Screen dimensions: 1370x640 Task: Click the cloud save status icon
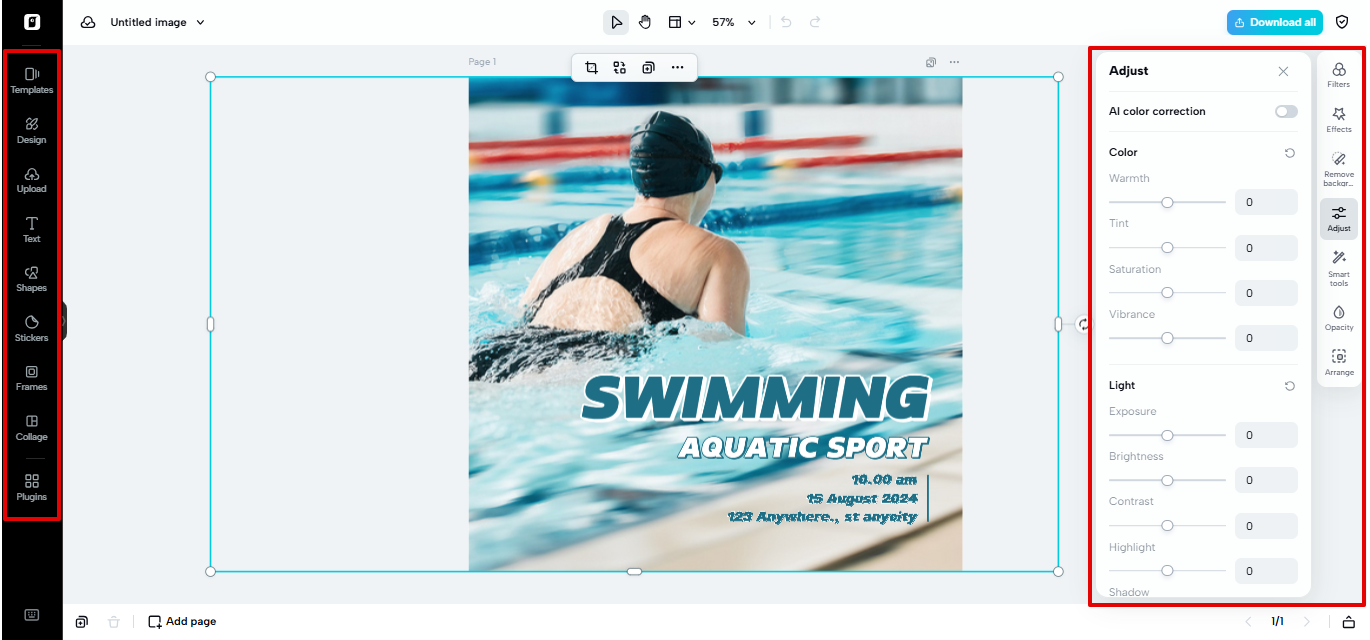coord(88,22)
